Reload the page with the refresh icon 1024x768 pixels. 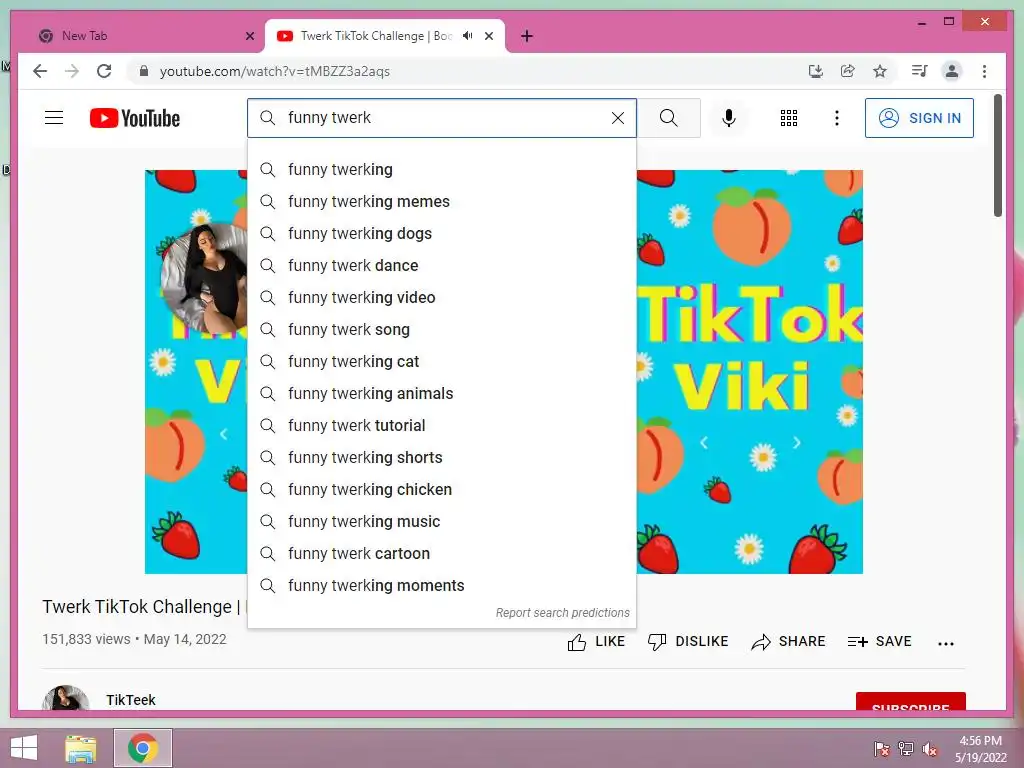[x=104, y=71]
